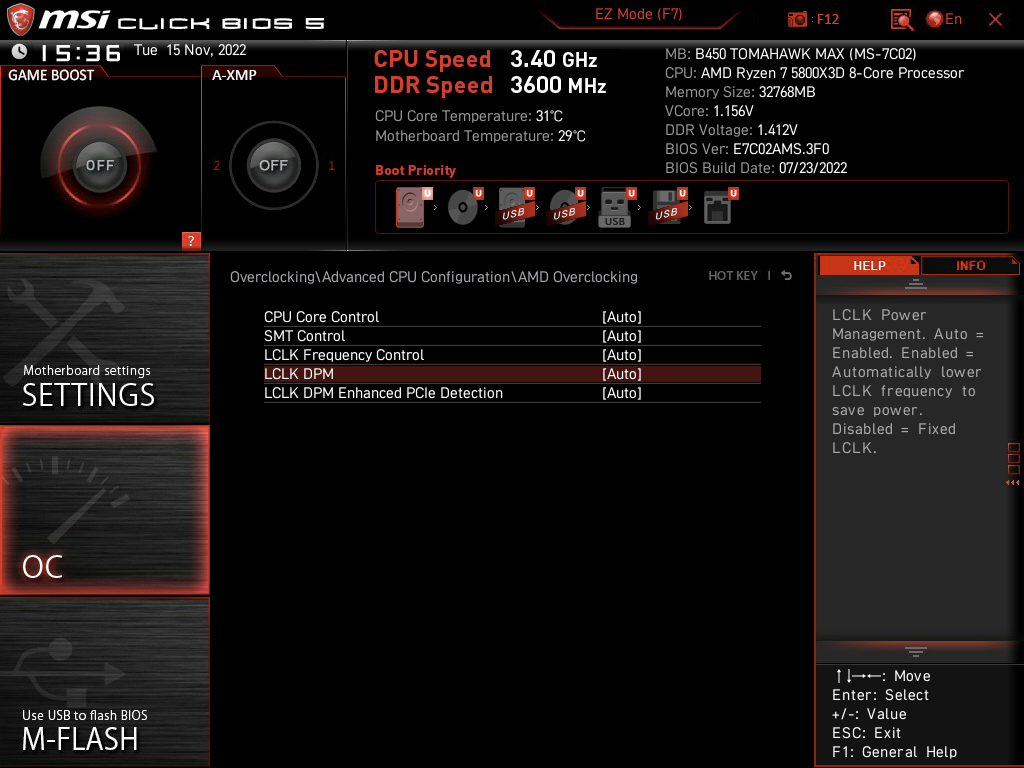Click the help panel top scroll handle
Viewport: 1024px width, 768px height.
click(915, 284)
